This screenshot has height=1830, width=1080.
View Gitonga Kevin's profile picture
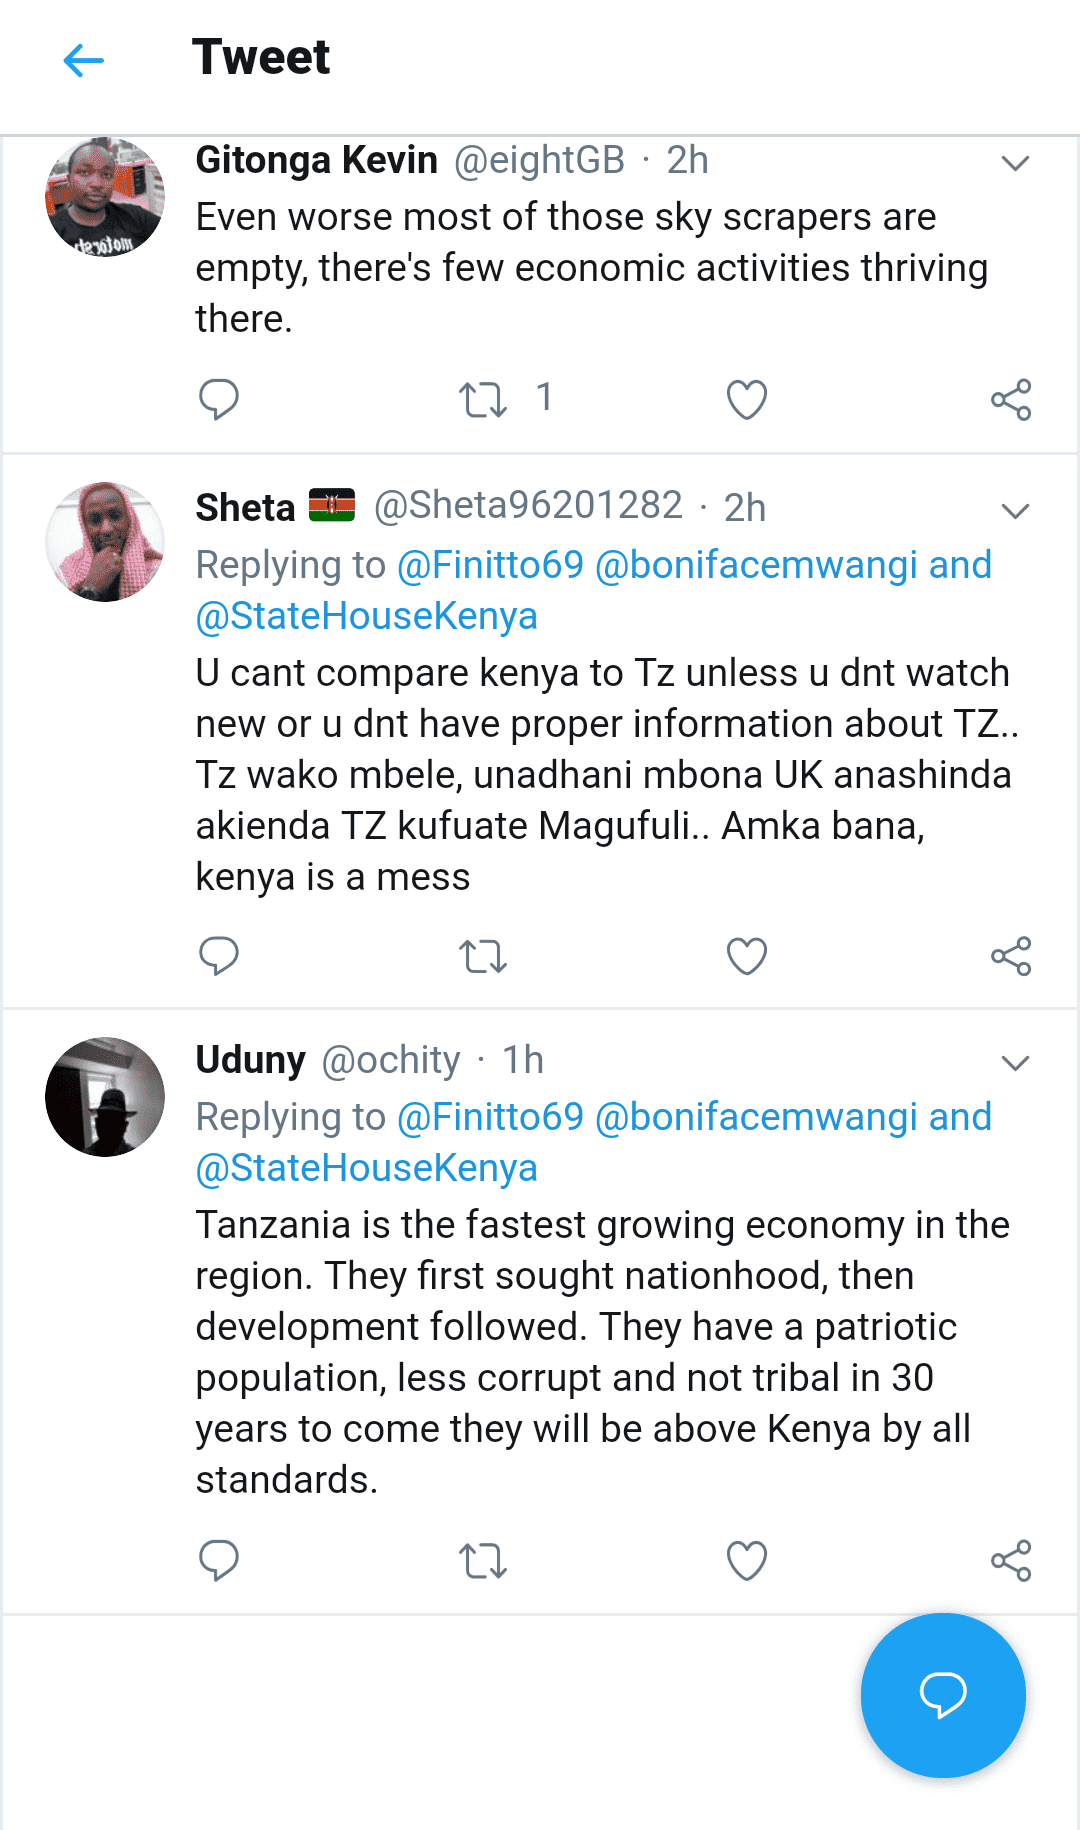[105, 197]
